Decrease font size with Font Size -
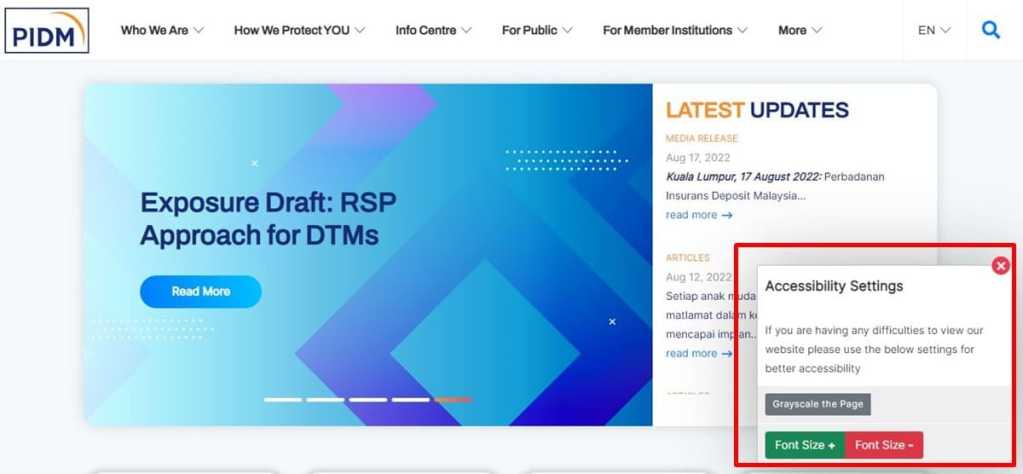Image resolution: width=1023 pixels, height=474 pixels. [884, 445]
